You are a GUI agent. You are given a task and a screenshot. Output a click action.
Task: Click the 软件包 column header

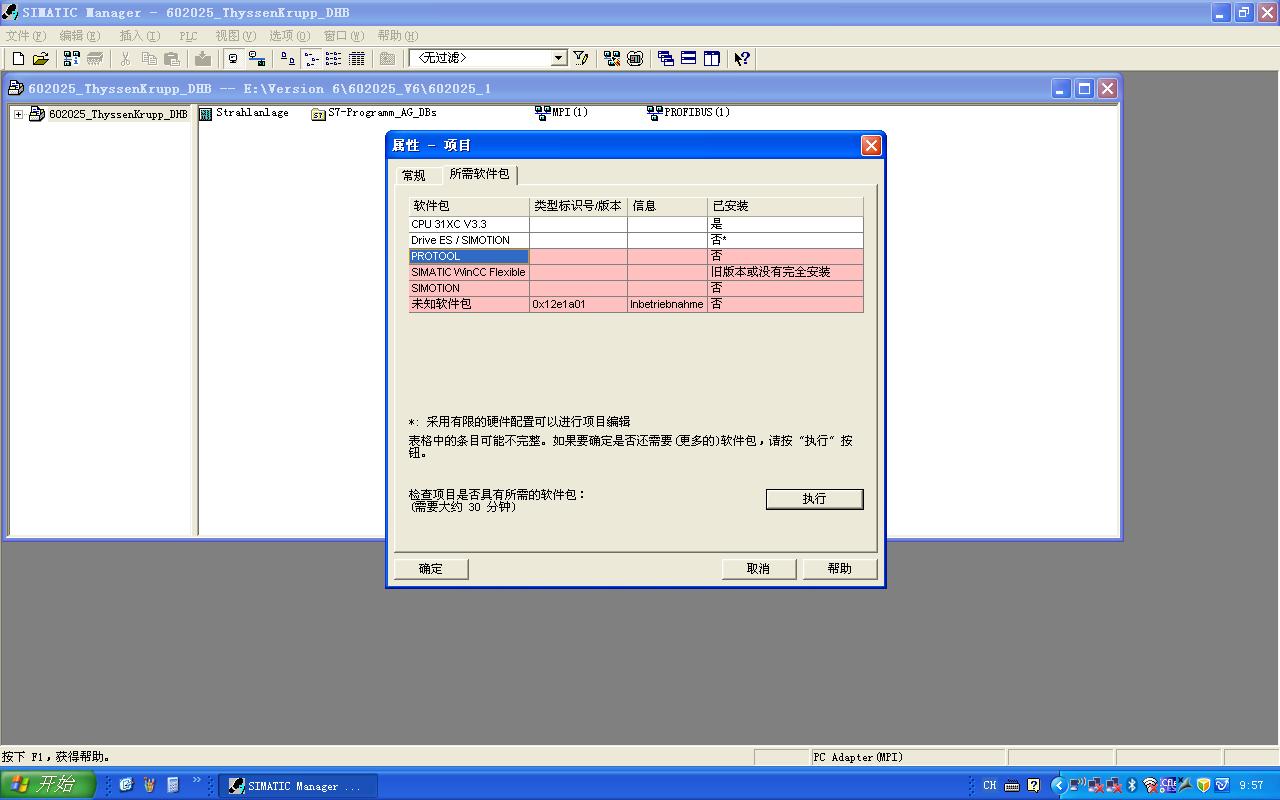point(469,206)
